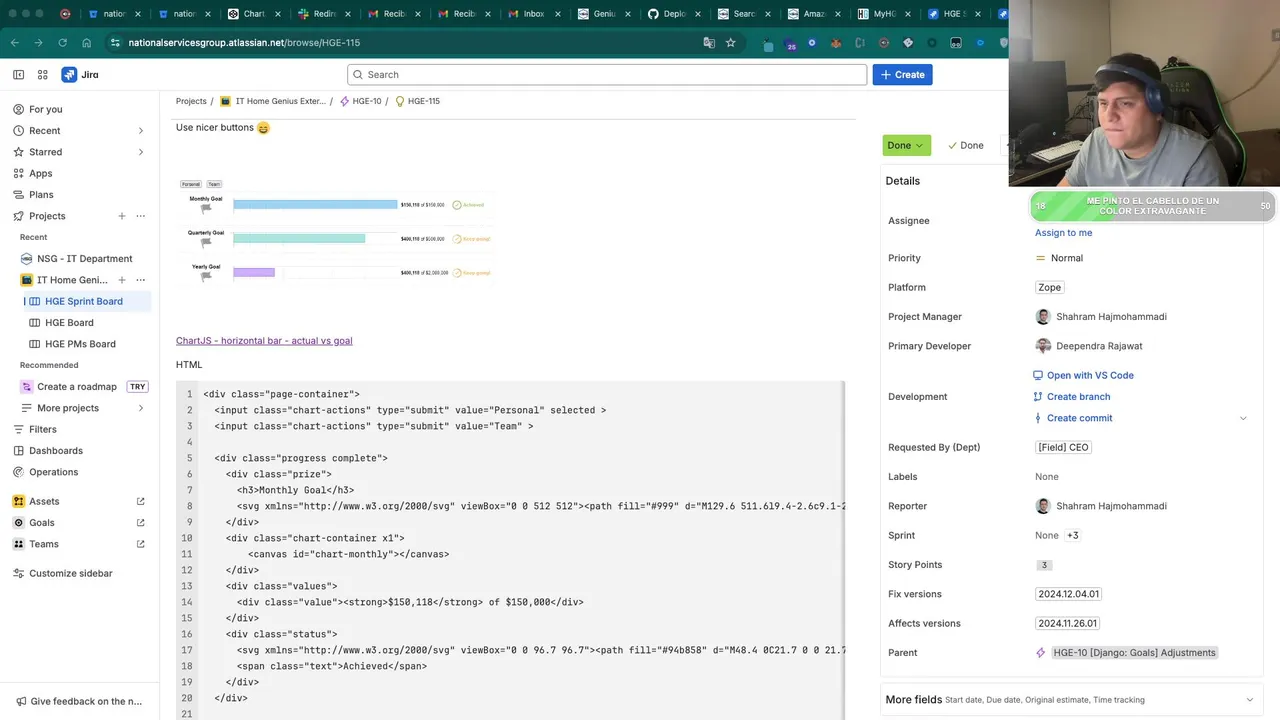
Task: Open the Projects more options menu
Action: pyautogui.click(x=141, y=216)
